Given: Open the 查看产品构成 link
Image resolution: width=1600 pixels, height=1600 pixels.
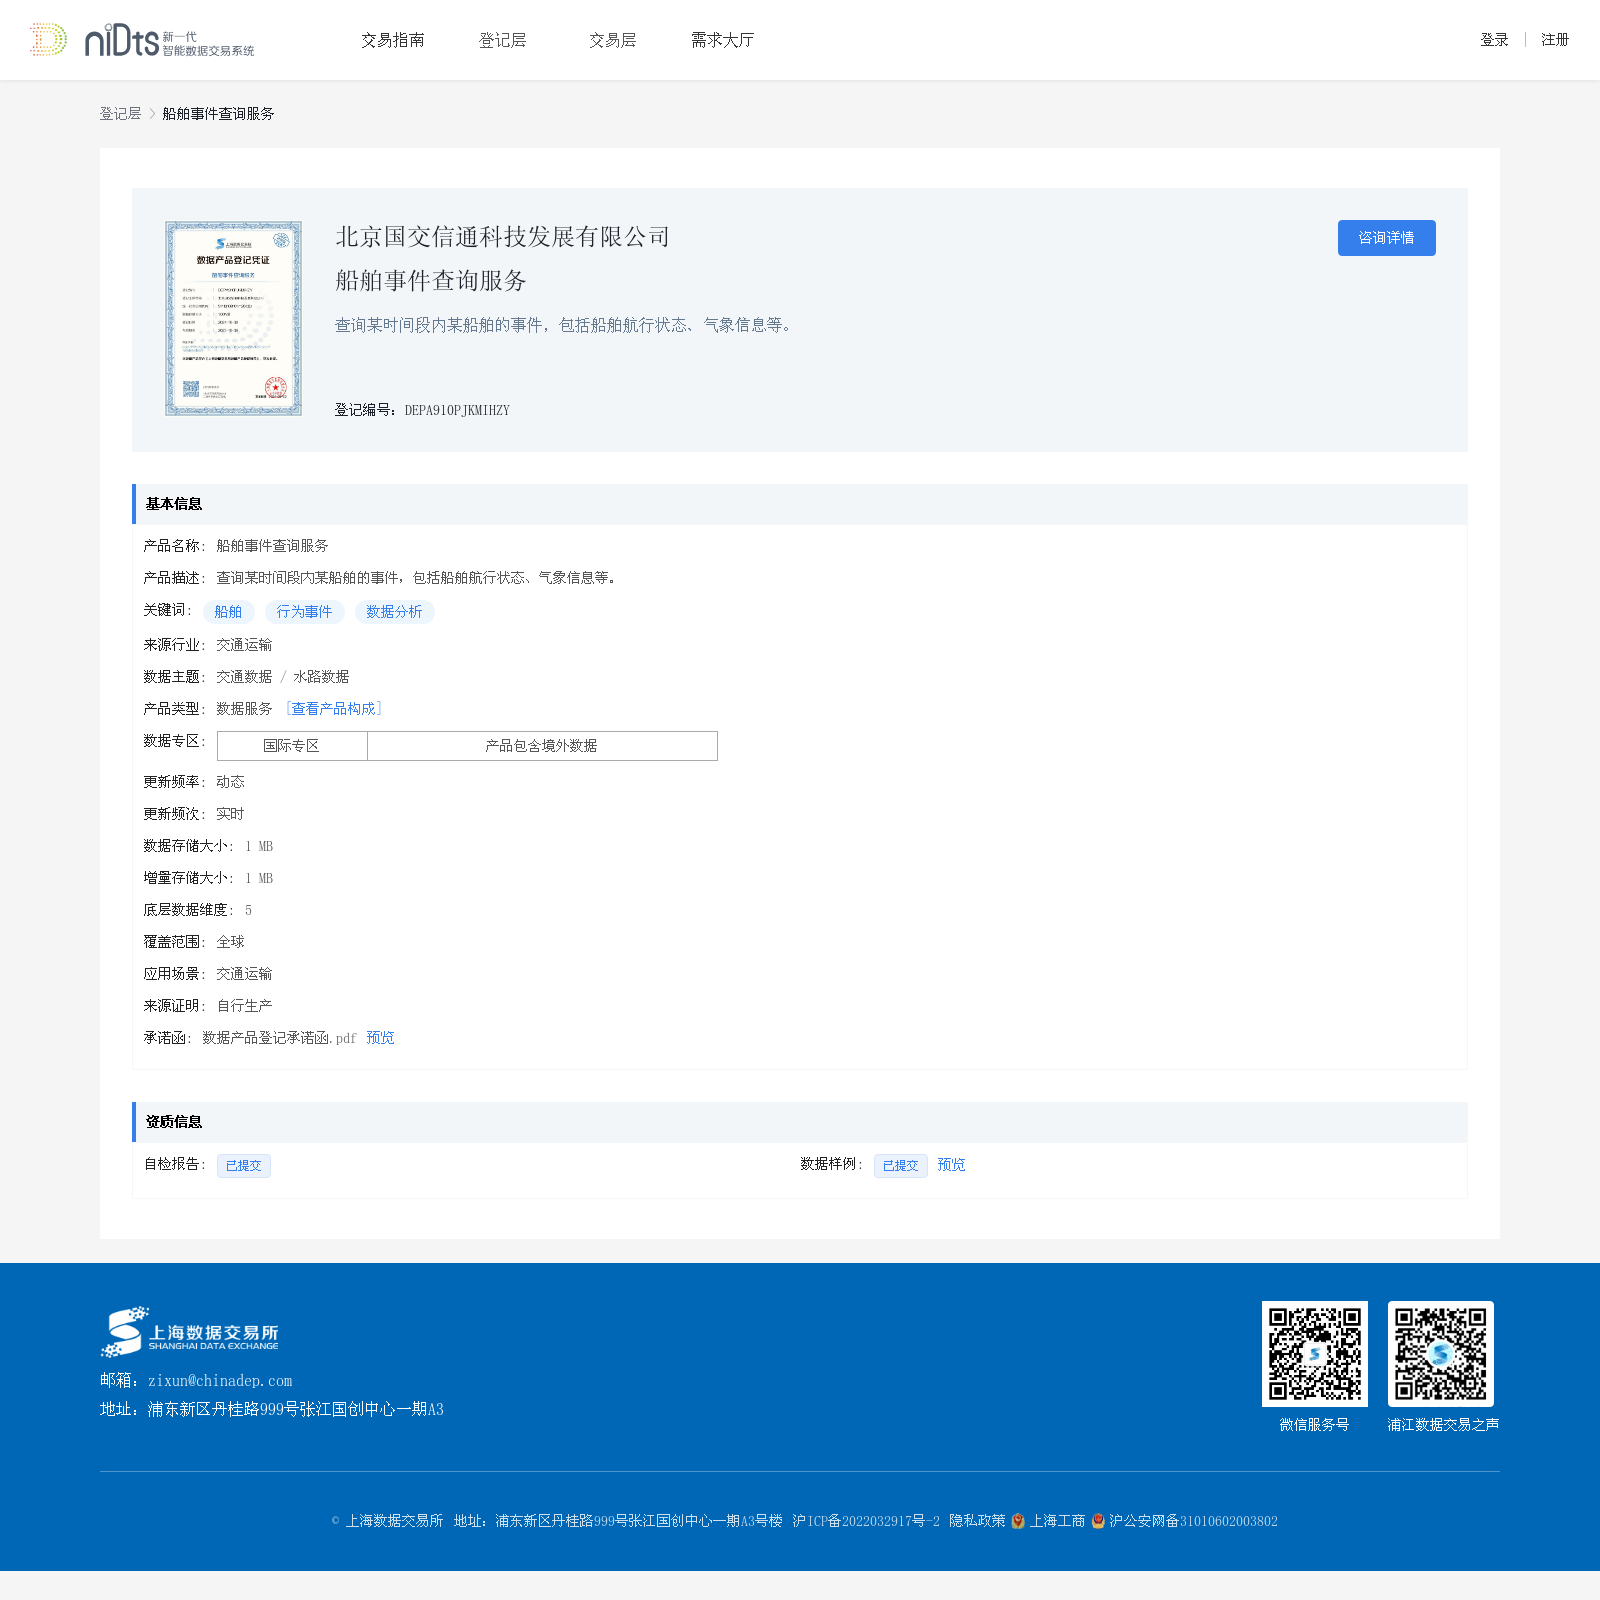Looking at the screenshot, I should pyautogui.click(x=334, y=709).
